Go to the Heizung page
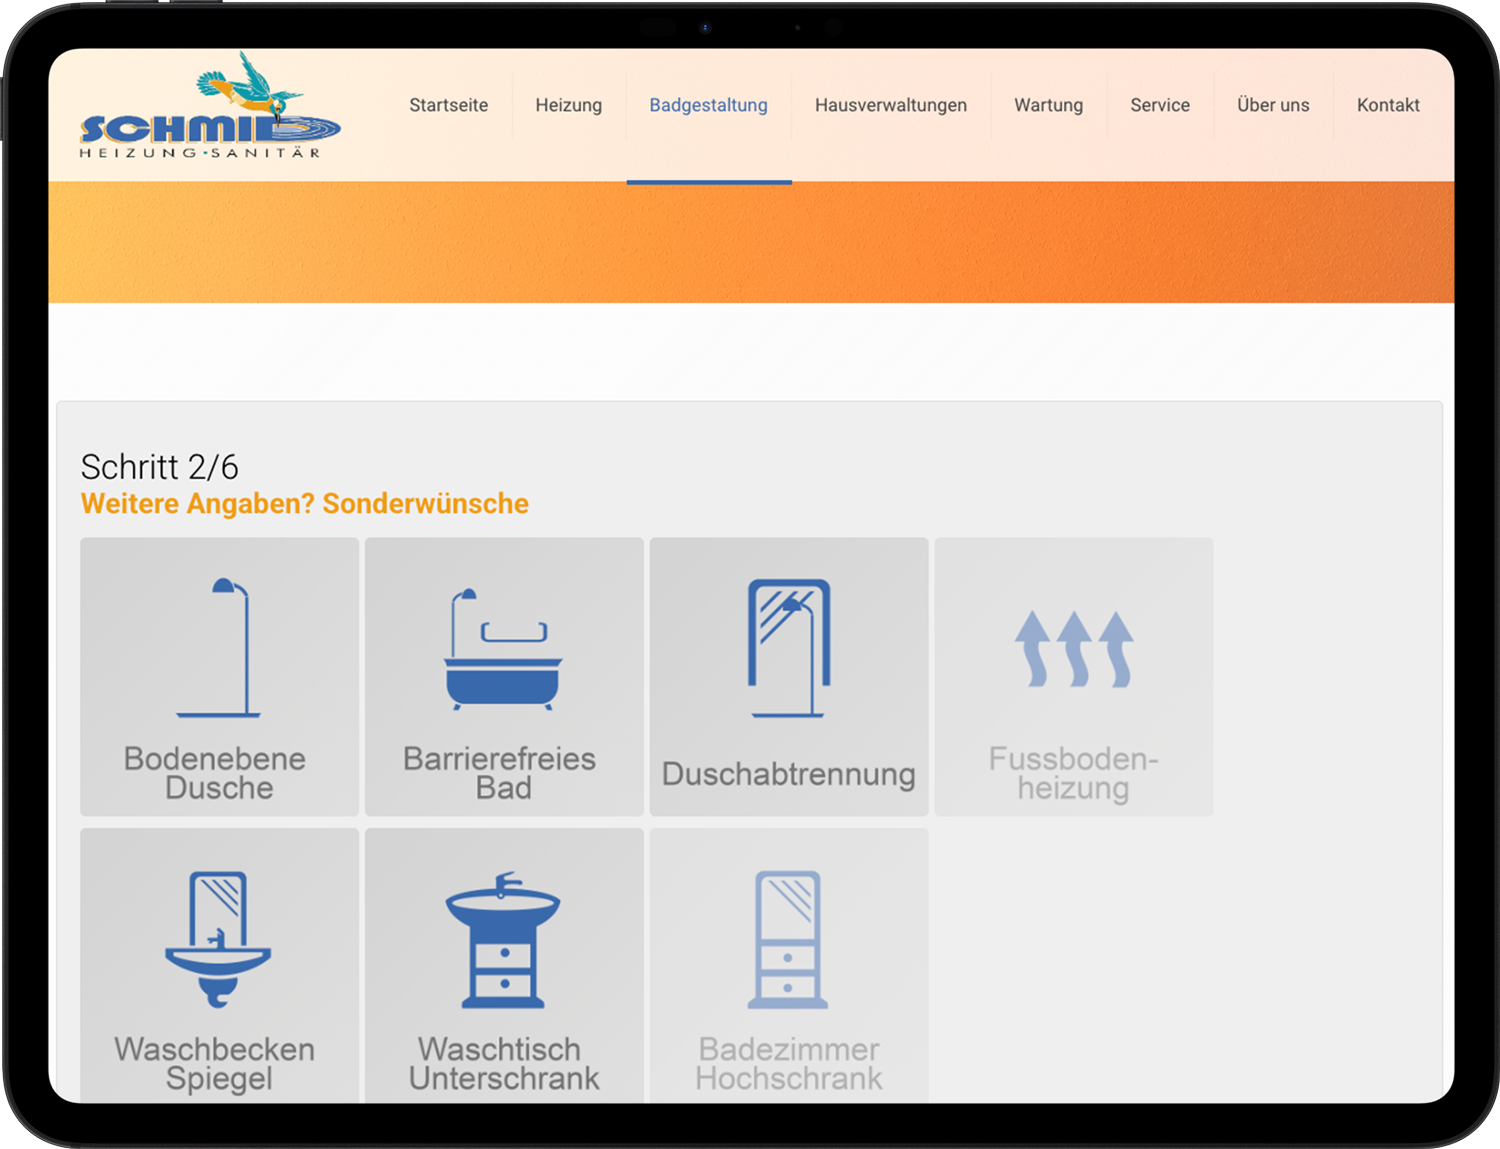This screenshot has width=1500, height=1149. click(569, 105)
